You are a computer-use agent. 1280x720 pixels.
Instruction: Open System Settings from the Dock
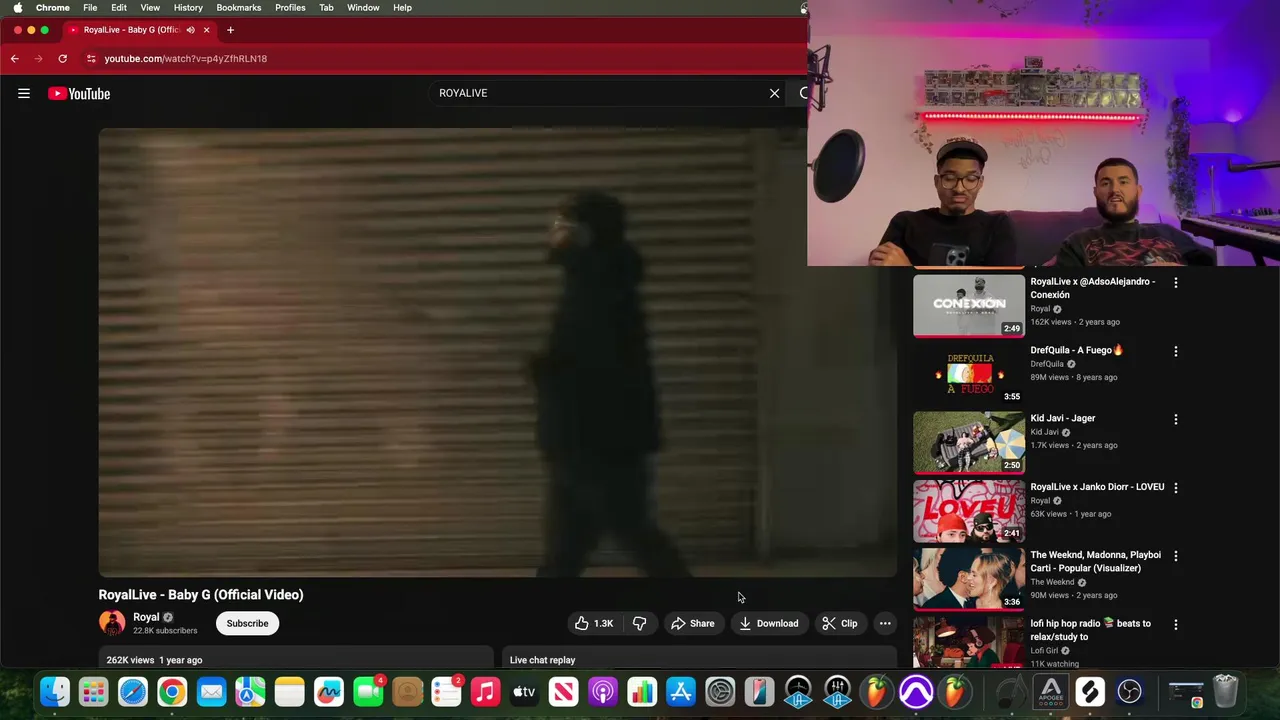point(720,691)
